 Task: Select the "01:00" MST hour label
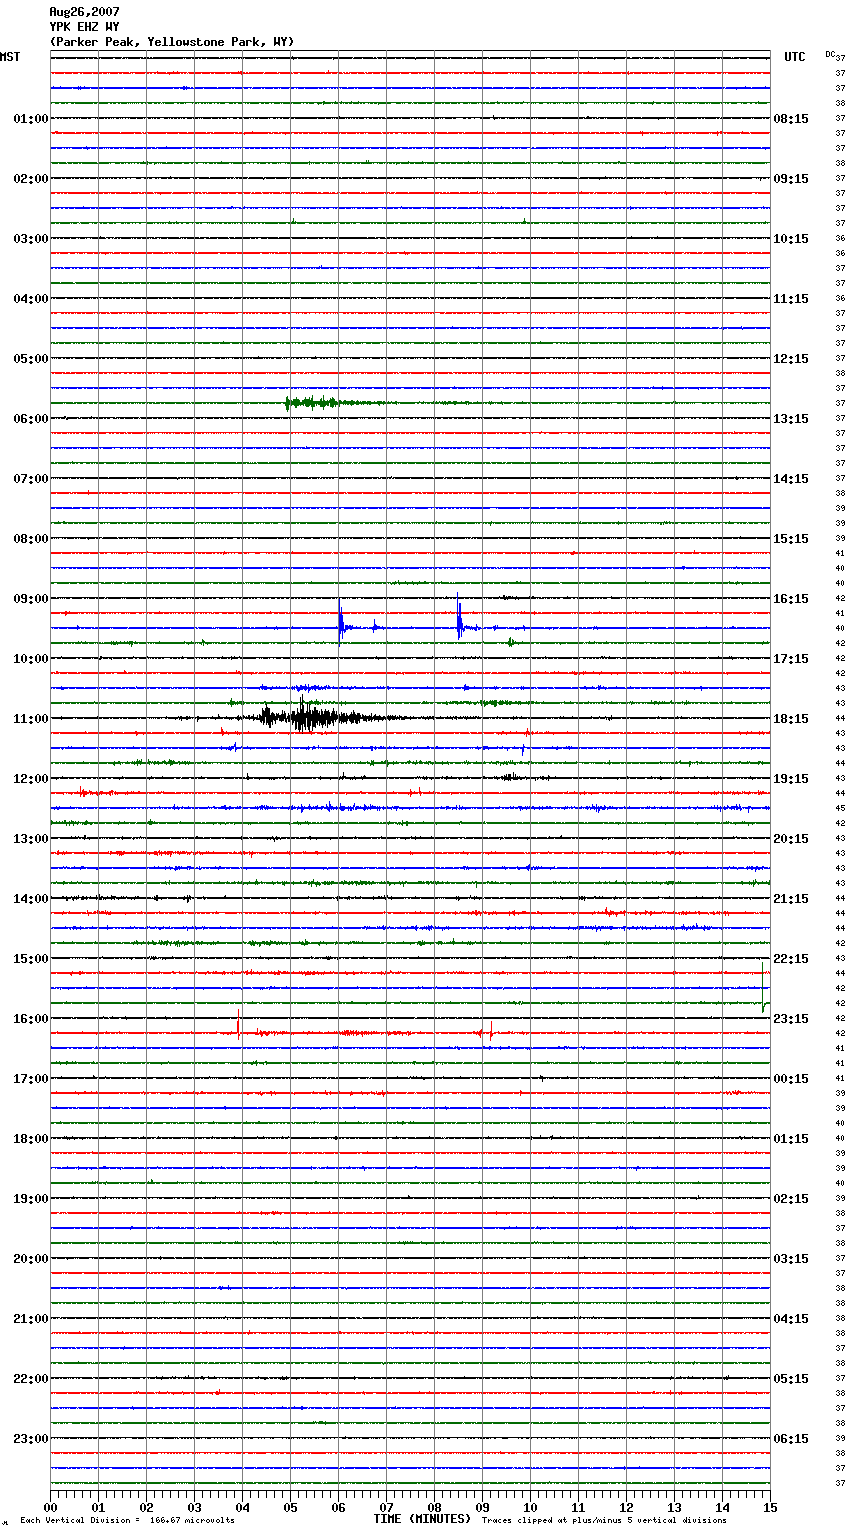click(x=31, y=119)
